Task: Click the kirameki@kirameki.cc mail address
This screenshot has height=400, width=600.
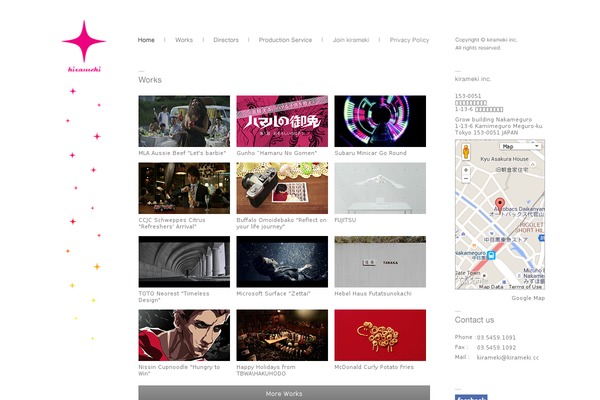Action: pyautogui.click(x=507, y=358)
